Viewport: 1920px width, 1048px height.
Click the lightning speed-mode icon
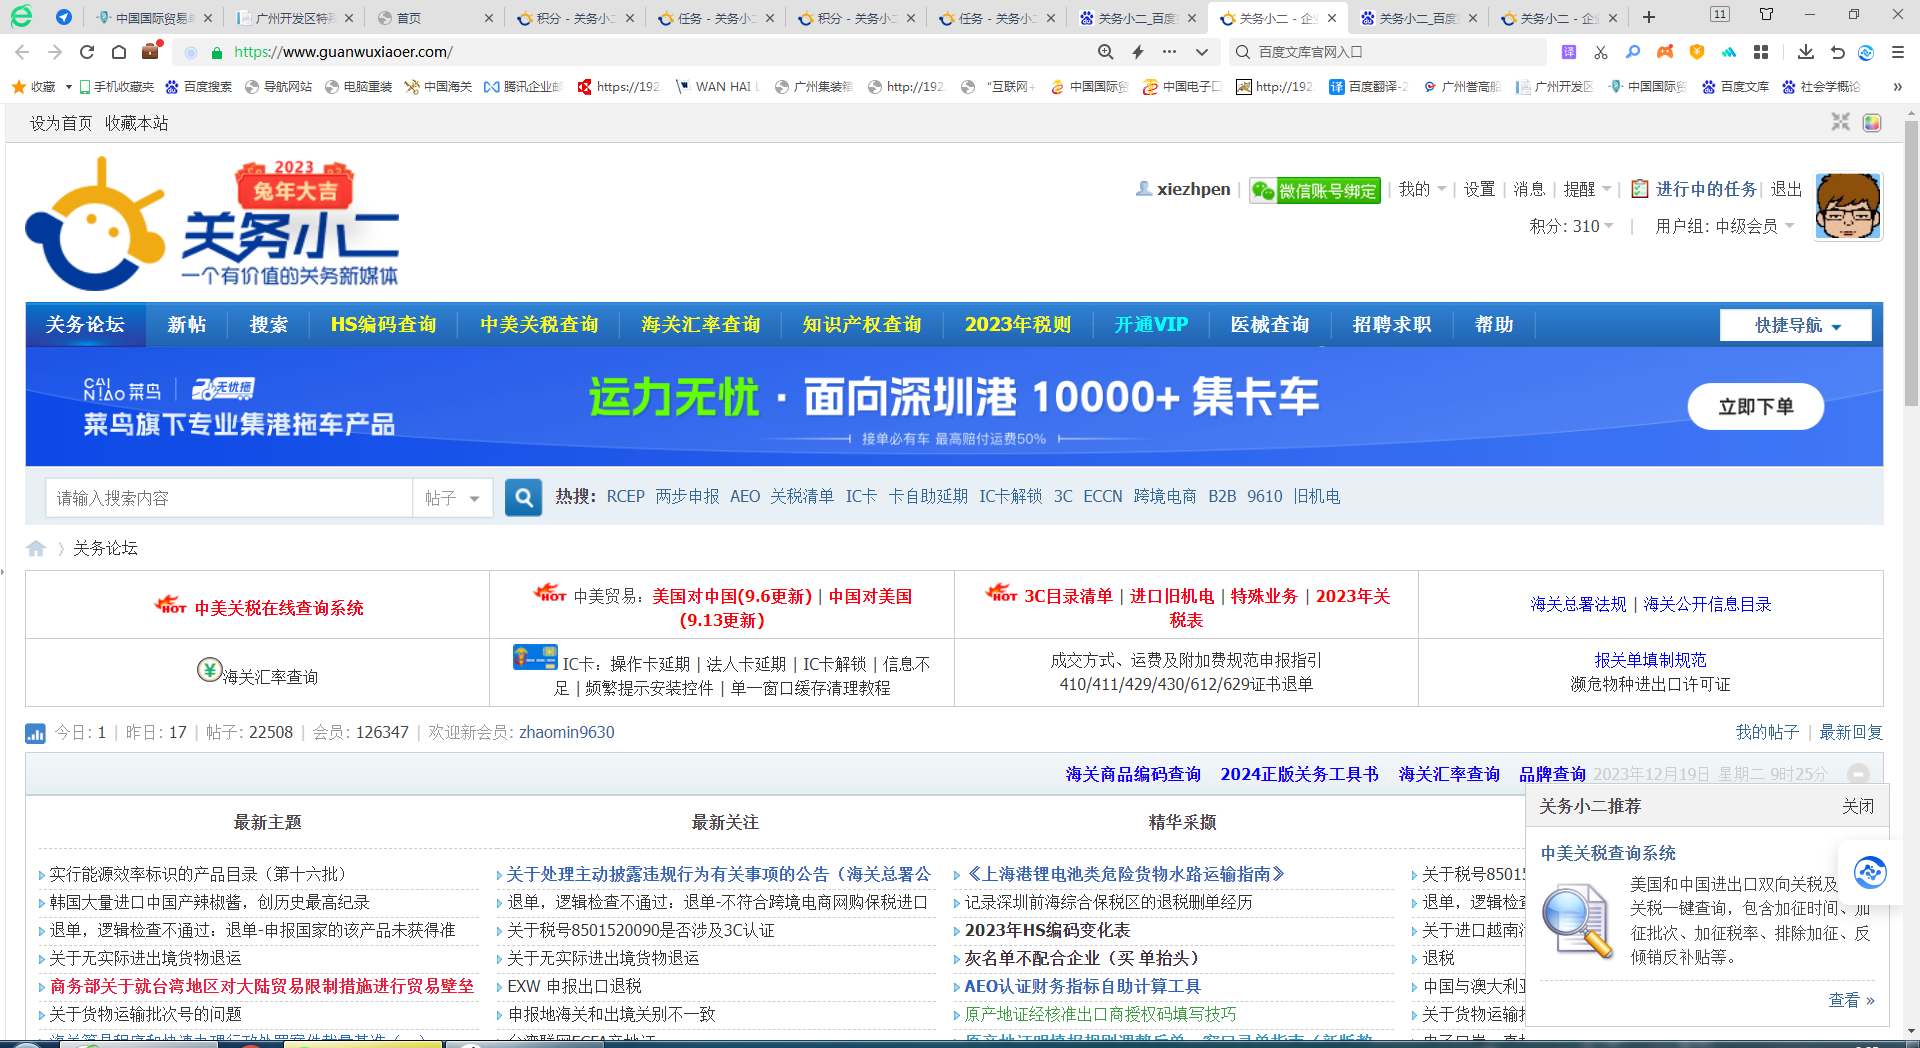pyautogui.click(x=1138, y=52)
